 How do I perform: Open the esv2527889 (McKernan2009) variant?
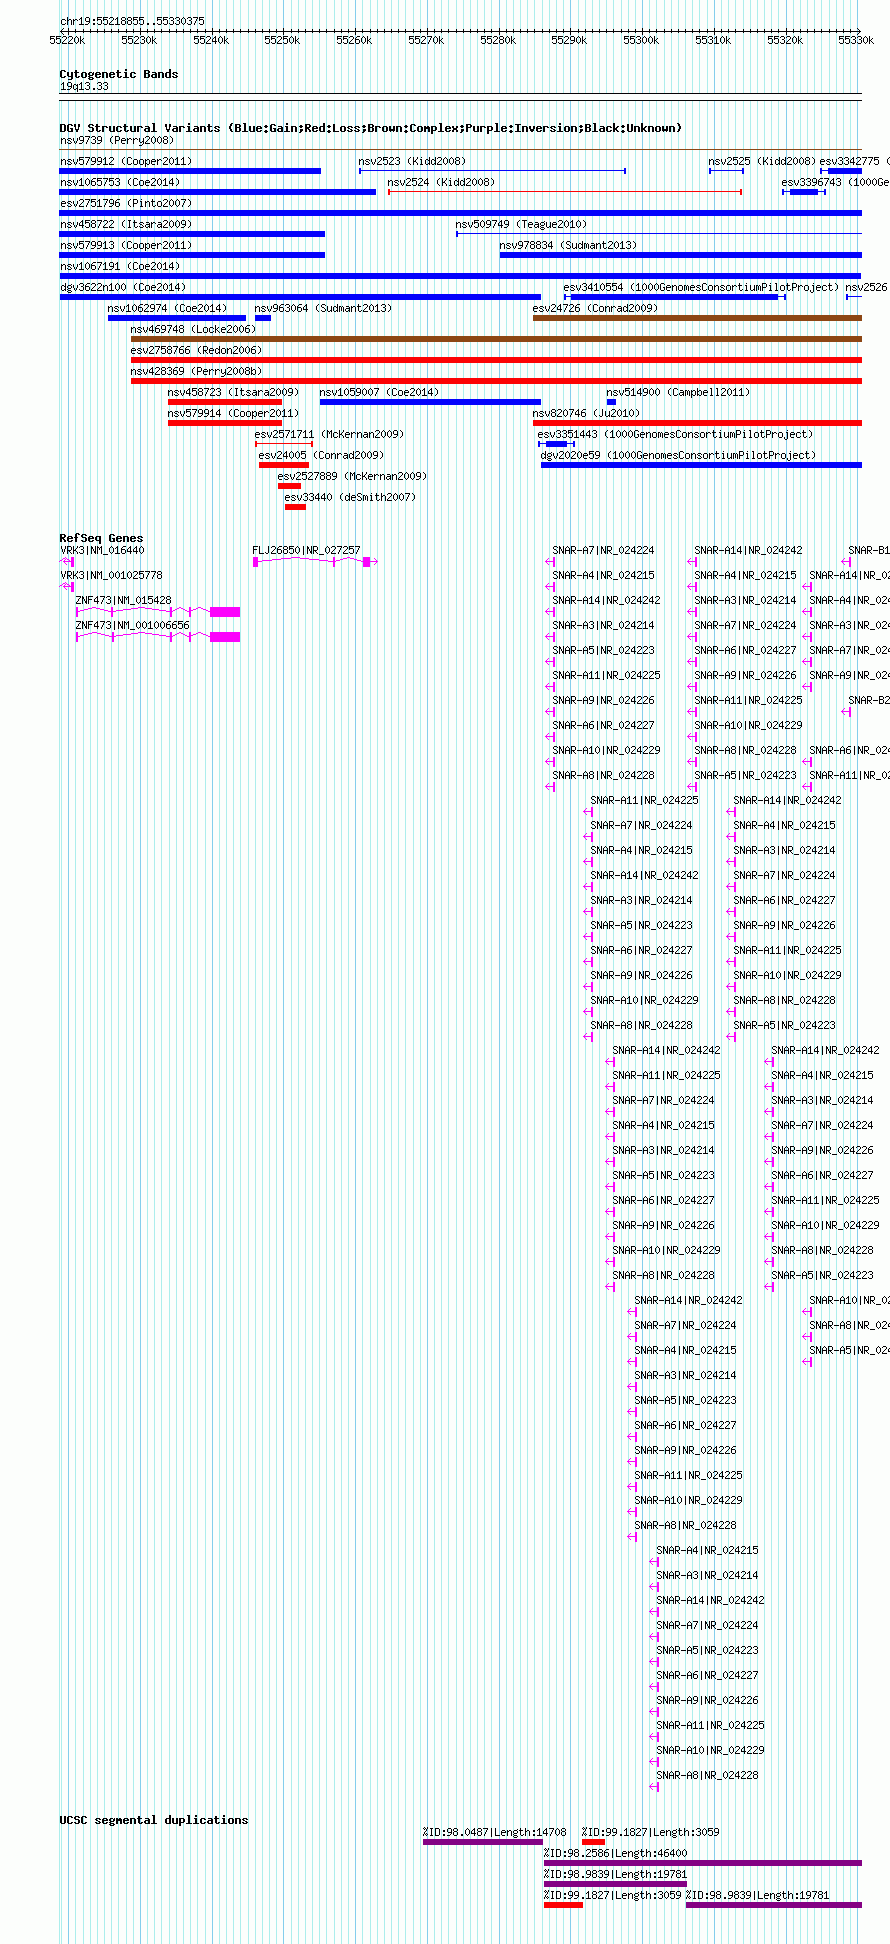pos(289,486)
